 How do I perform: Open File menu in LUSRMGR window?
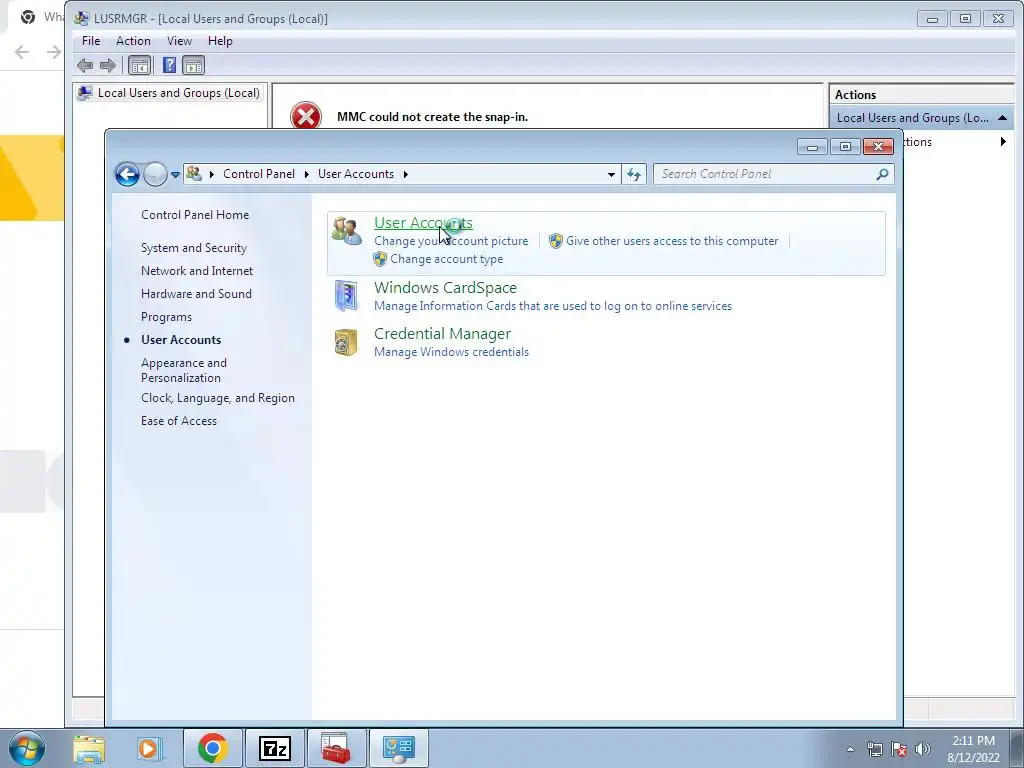coord(91,40)
